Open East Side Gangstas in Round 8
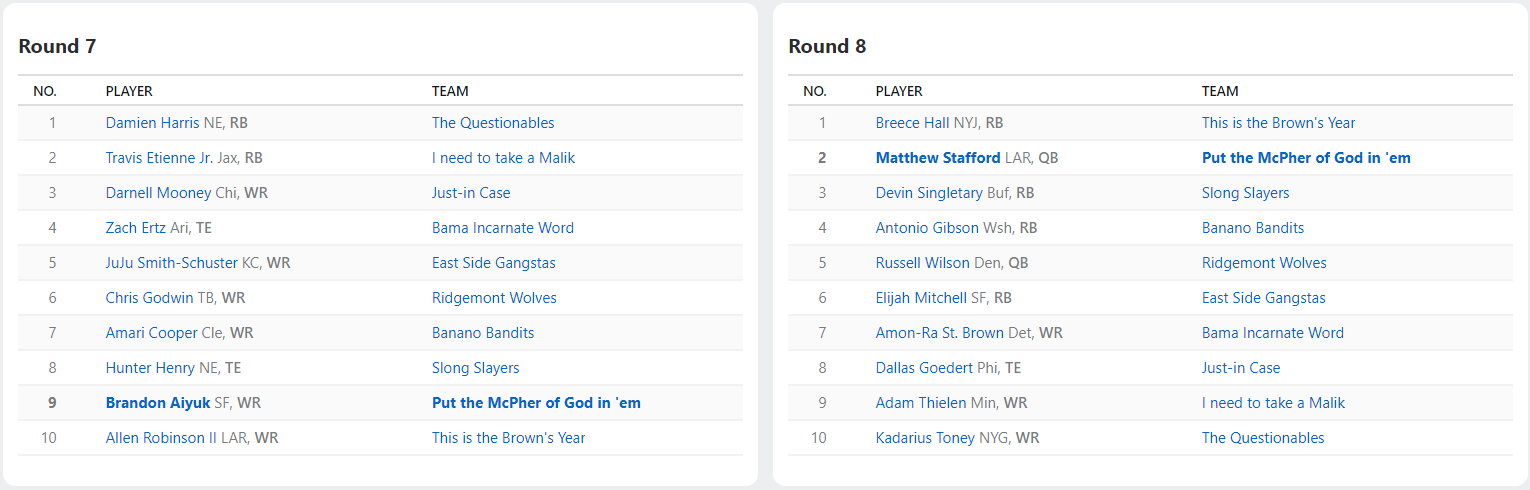The height and width of the screenshot is (490, 1530). point(1263,298)
